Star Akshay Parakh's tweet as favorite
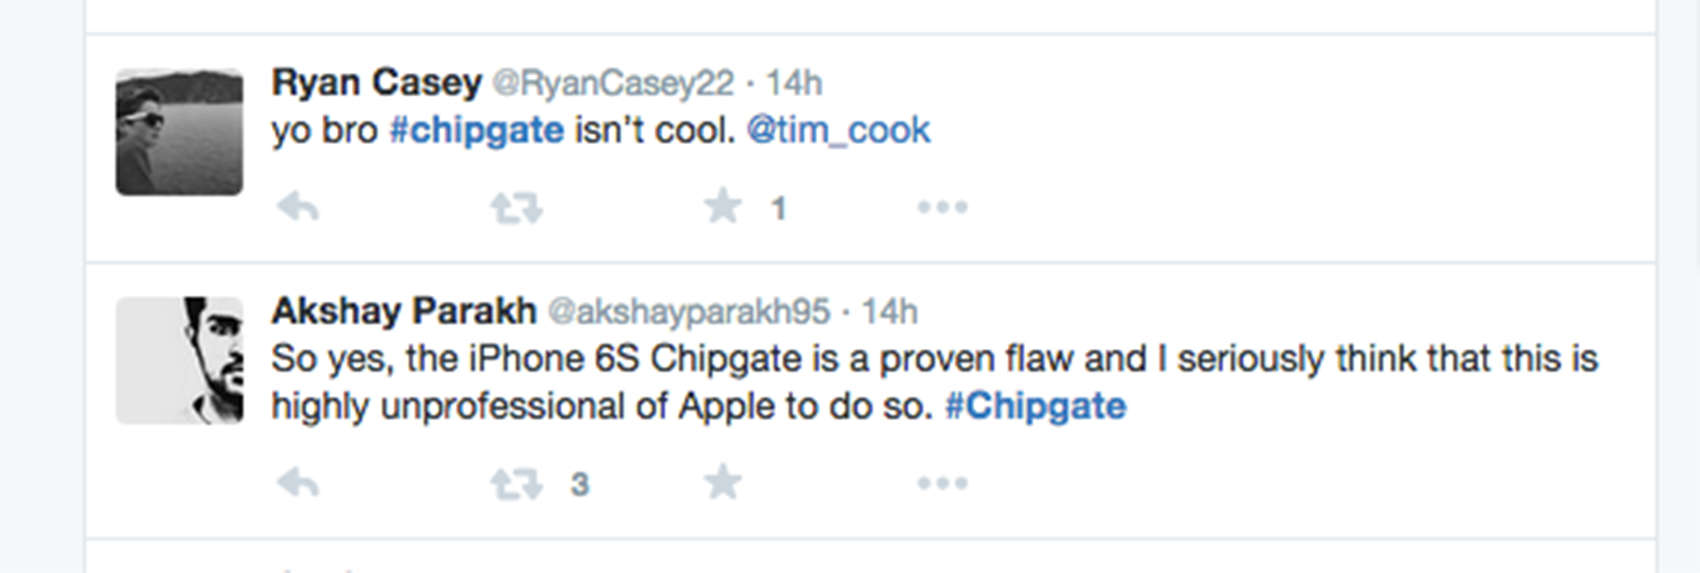The width and height of the screenshot is (1700, 573). 723,483
